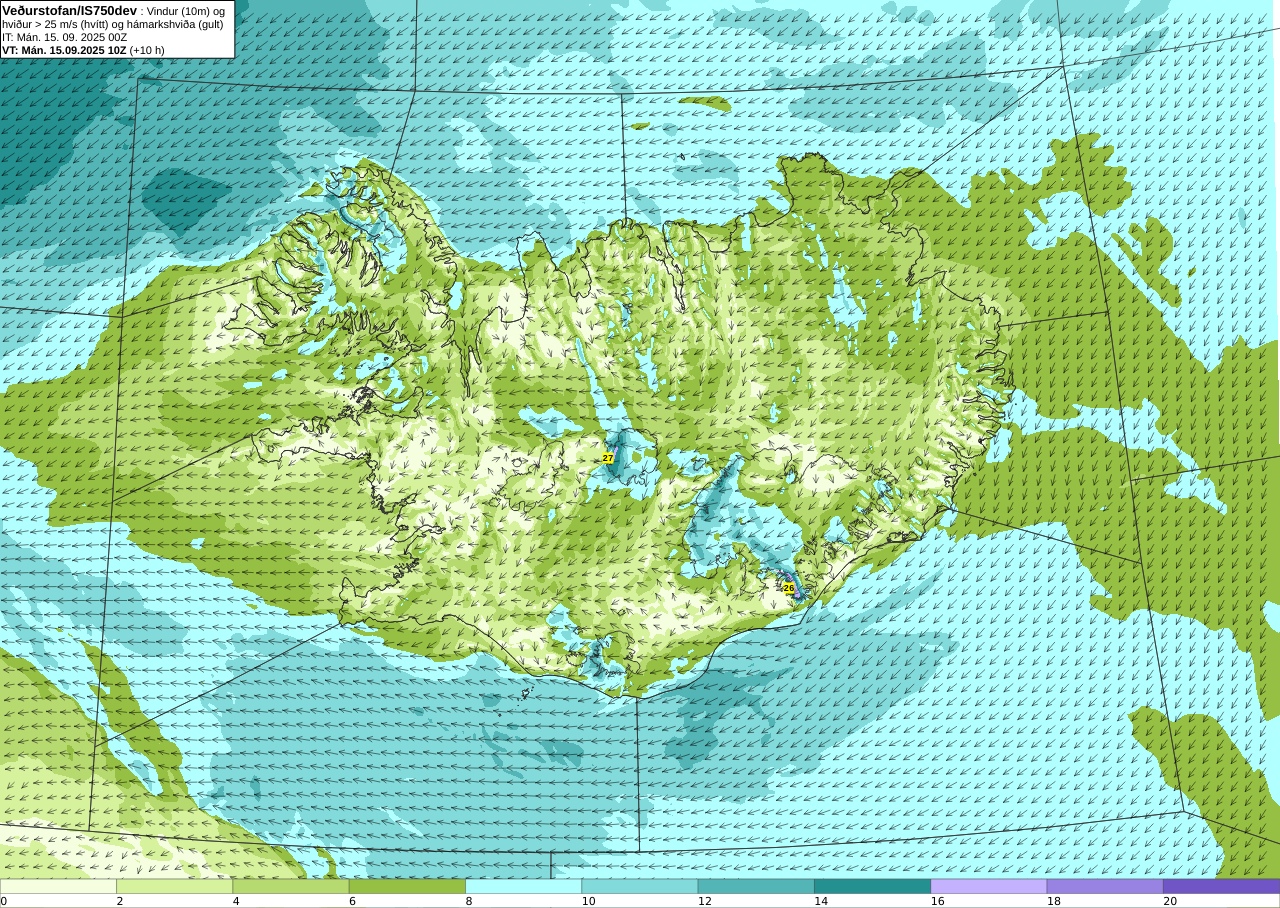The image size is (1280, 908).
Task: Click the legend scale label 14
Action: click(x=821, y=901)
